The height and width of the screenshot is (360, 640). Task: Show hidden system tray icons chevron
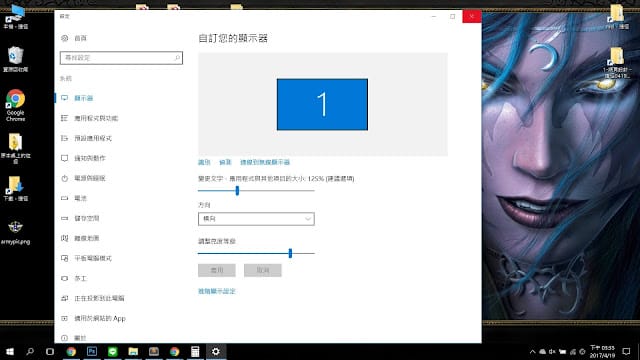[x=532, y=351]
